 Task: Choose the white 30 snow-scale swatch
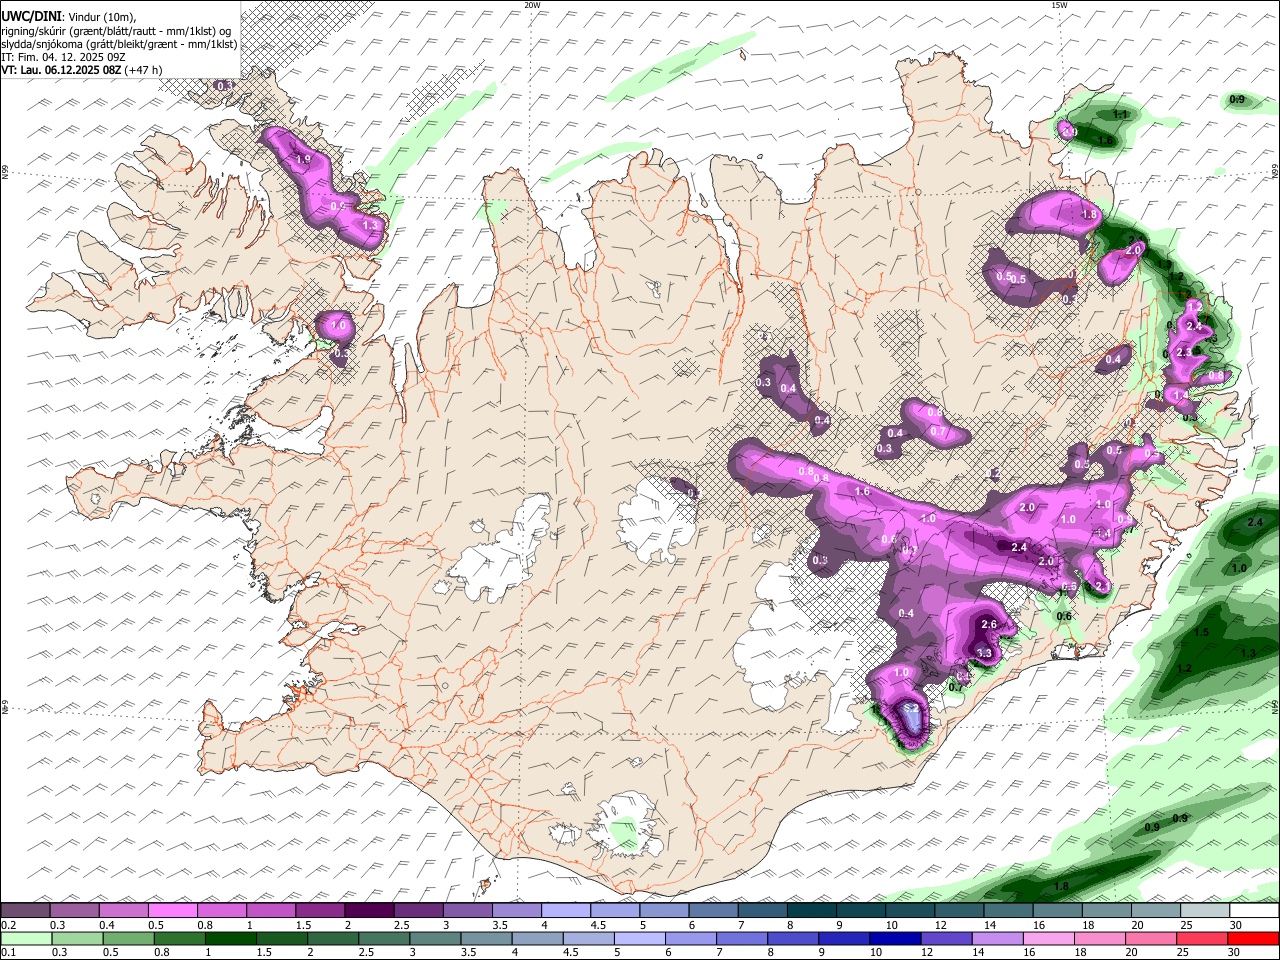pyautogui.click(x=1255, y=911)
